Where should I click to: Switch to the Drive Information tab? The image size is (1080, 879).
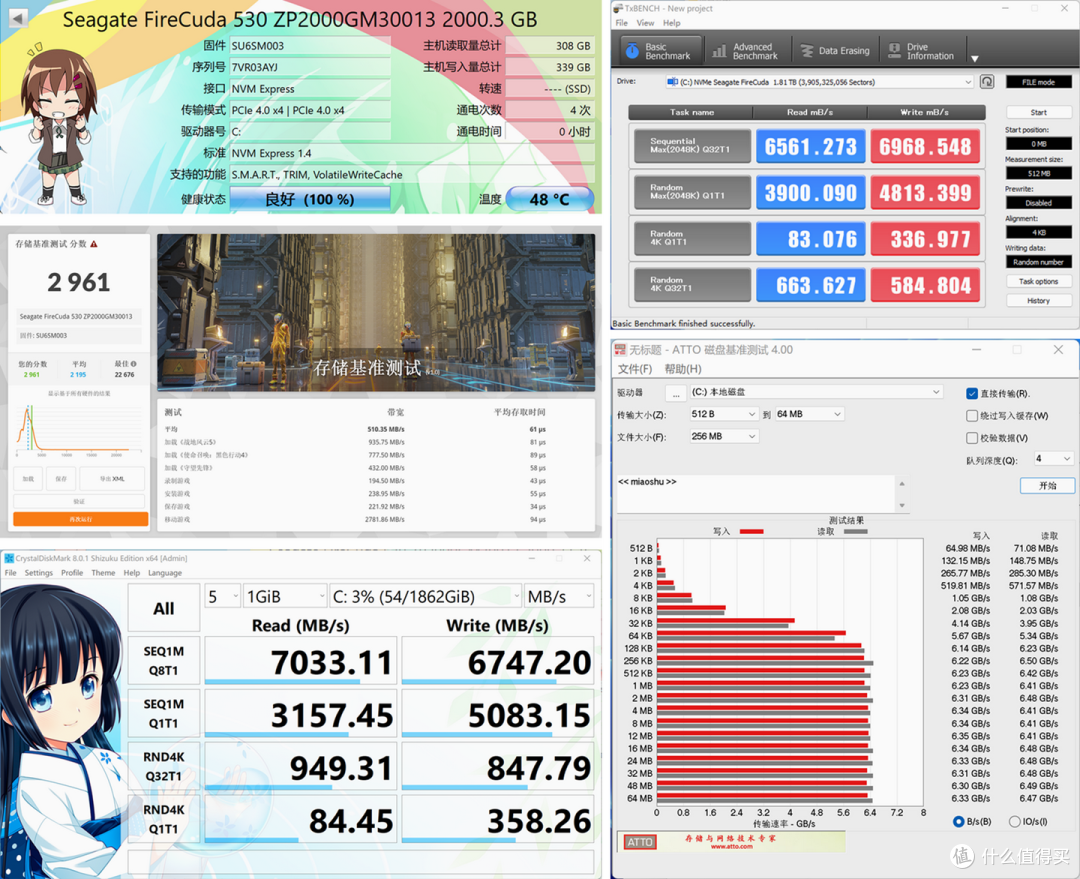tap(921, 51)
